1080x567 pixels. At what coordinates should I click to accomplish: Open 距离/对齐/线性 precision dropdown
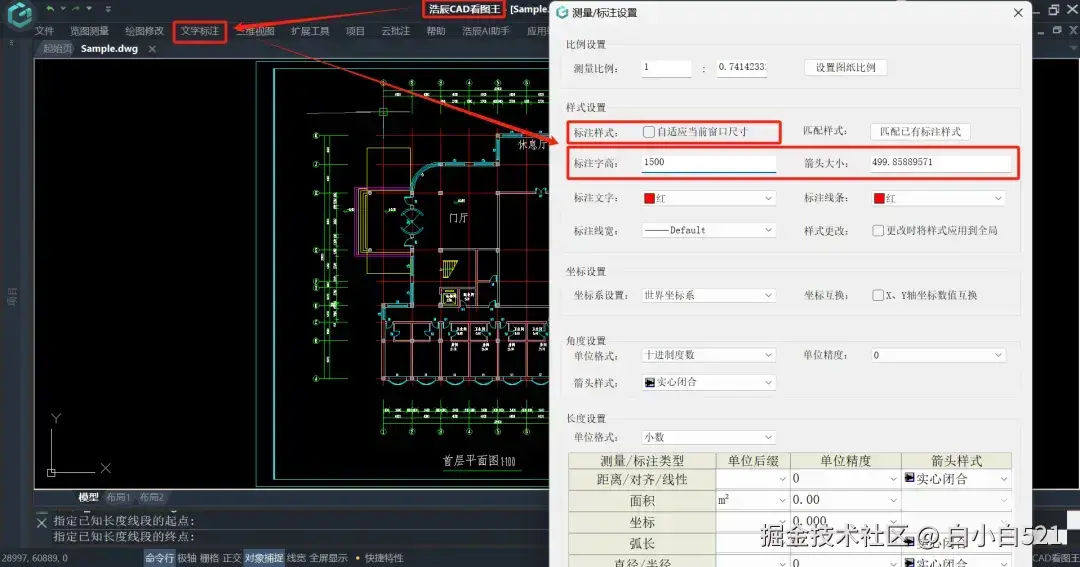[x=846, y=479]
